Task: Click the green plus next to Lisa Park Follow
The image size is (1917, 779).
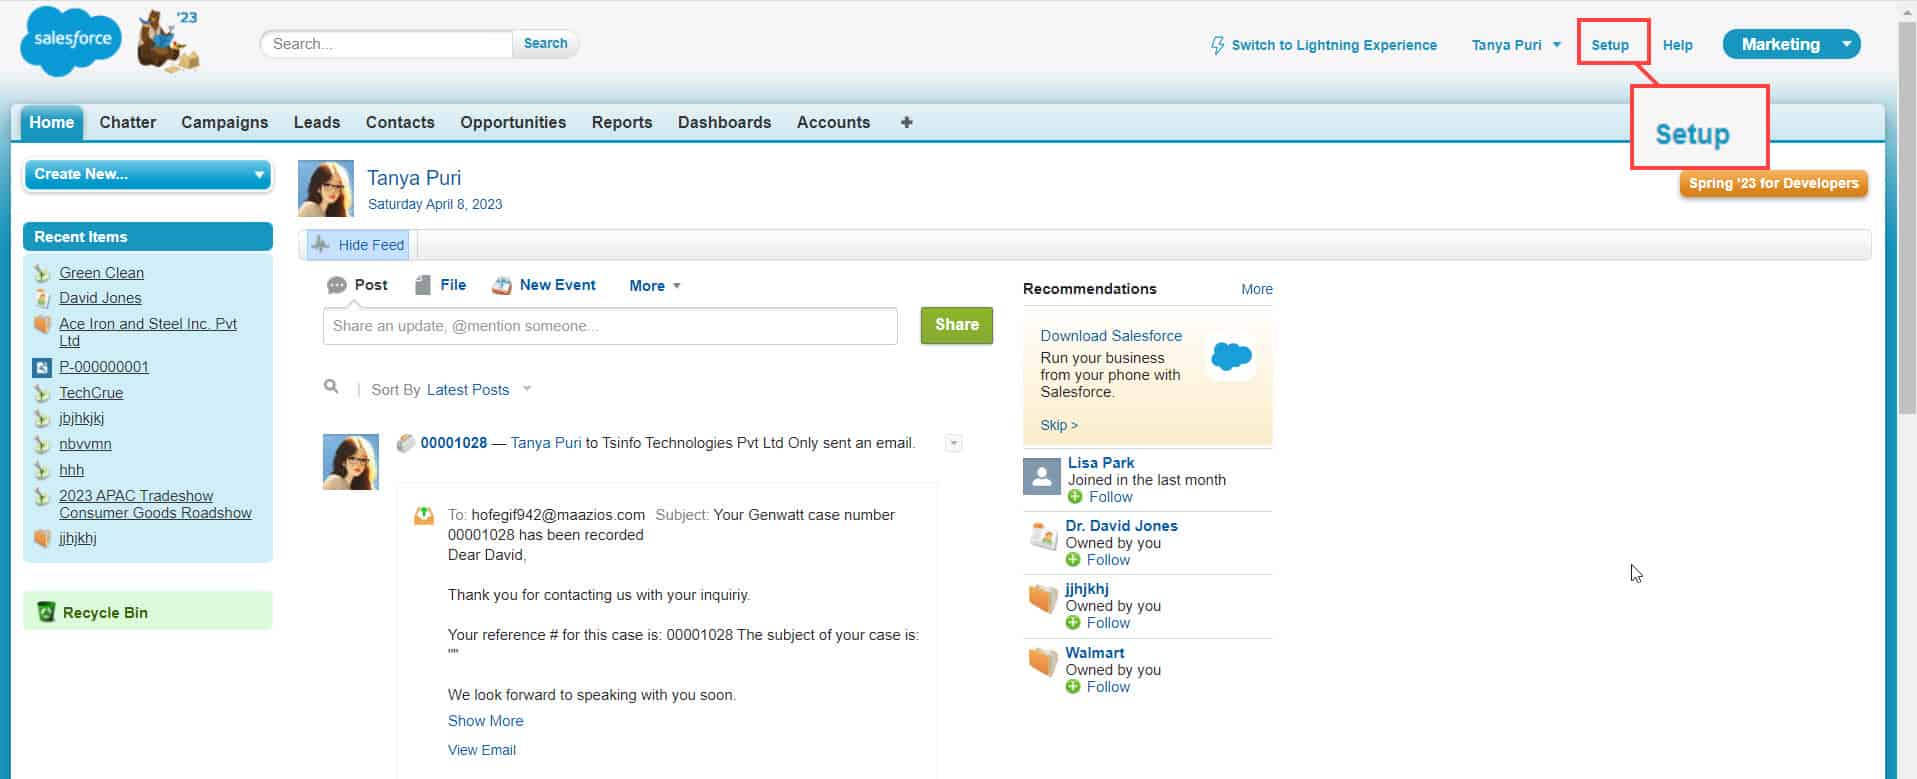Action: point(1075,497)
